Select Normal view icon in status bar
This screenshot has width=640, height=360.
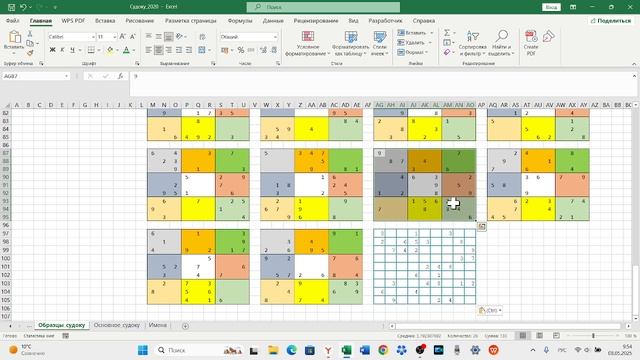(522, 336)
